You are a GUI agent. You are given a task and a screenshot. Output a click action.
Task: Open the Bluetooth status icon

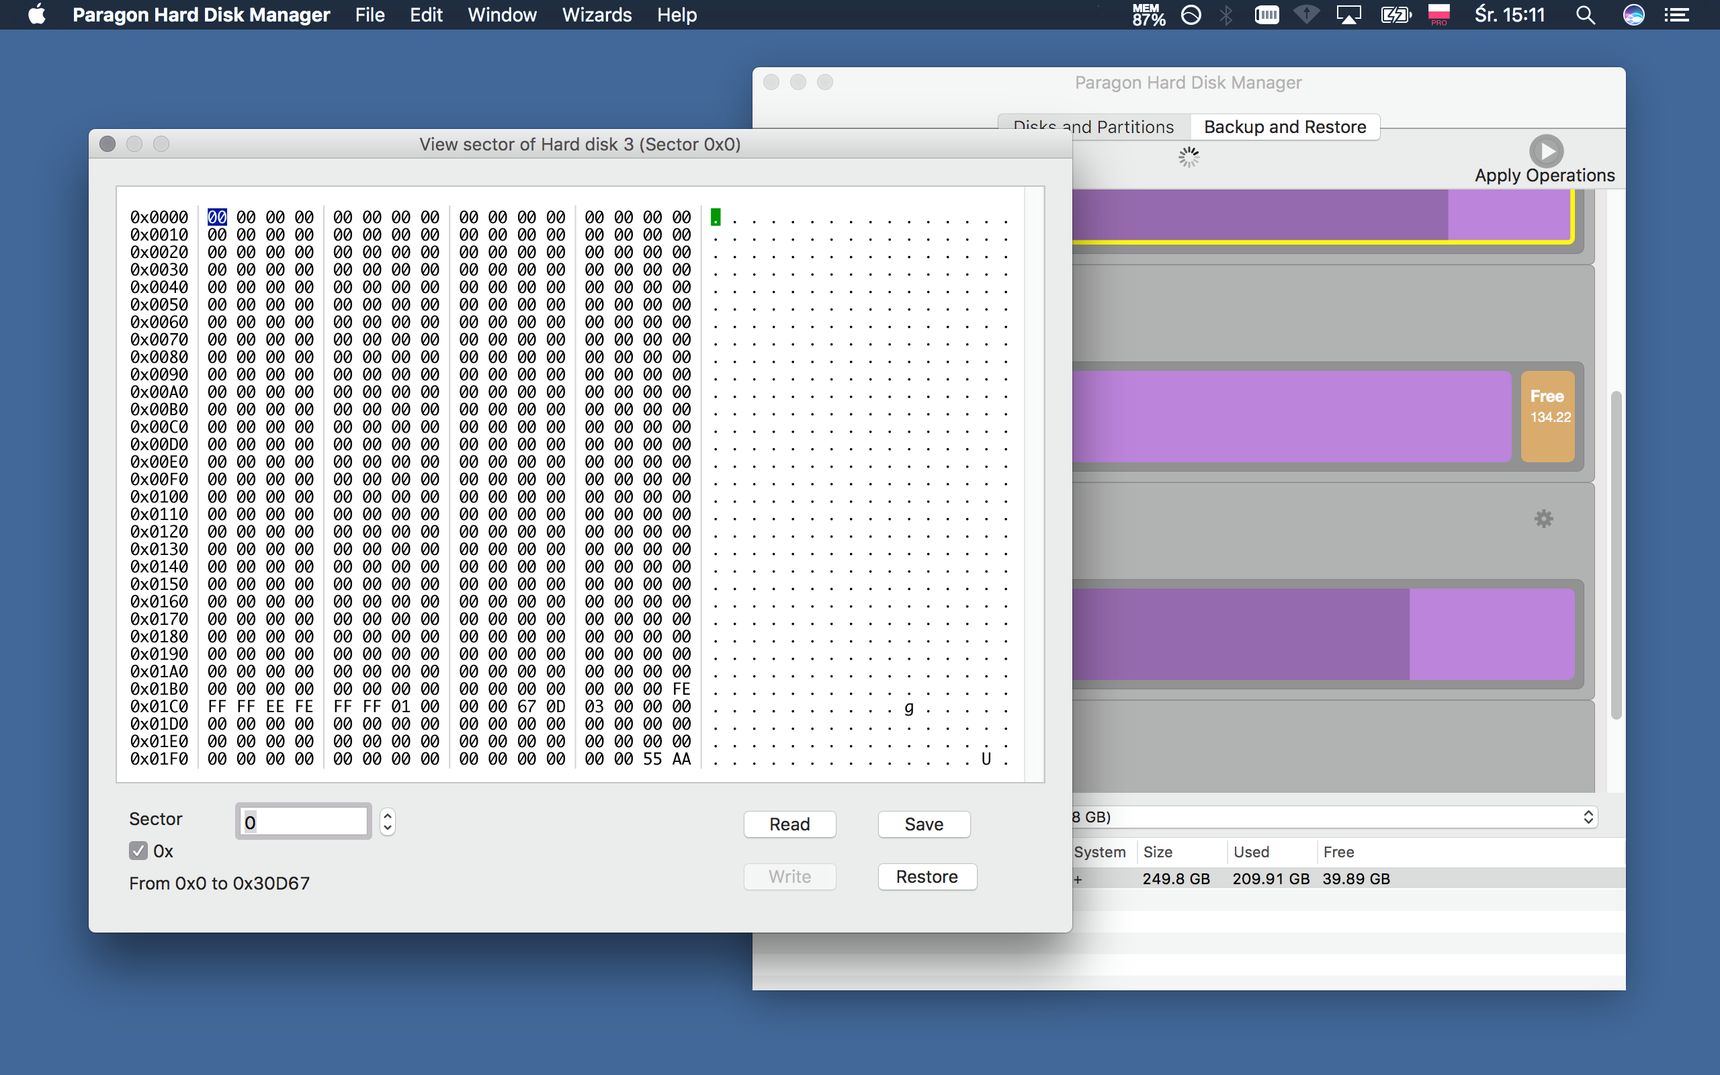pyautogui.click(x=1226, y=15)
